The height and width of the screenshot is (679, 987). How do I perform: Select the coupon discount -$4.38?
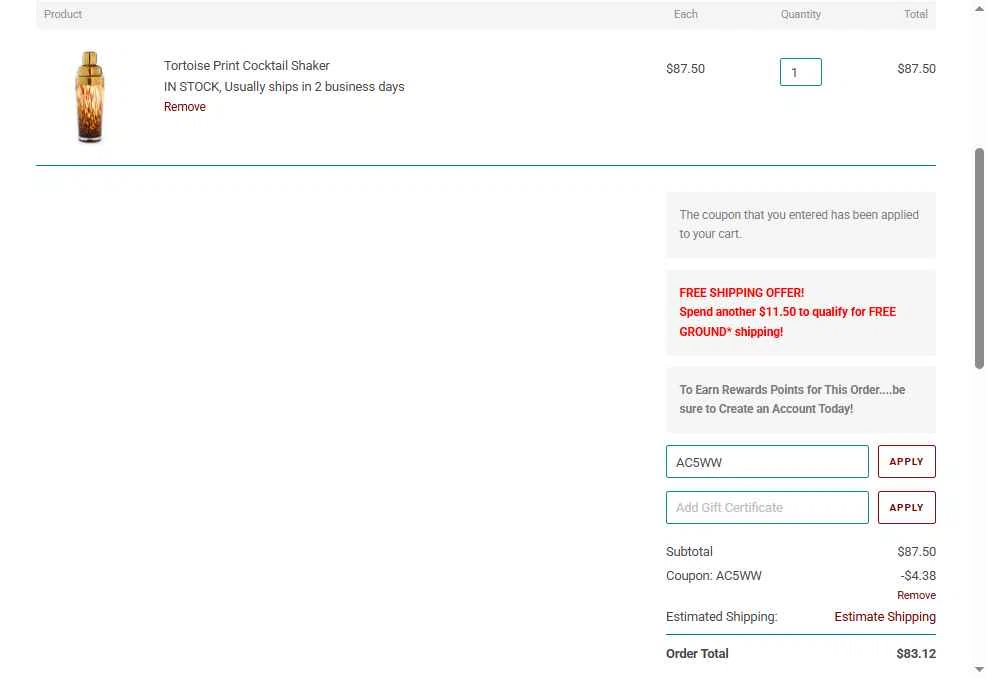[x=918, y=576]
